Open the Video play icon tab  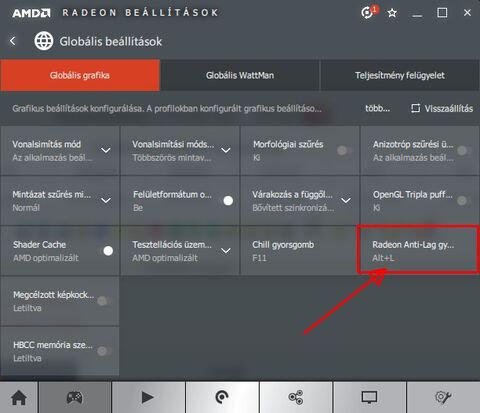(x=148, y=397)
